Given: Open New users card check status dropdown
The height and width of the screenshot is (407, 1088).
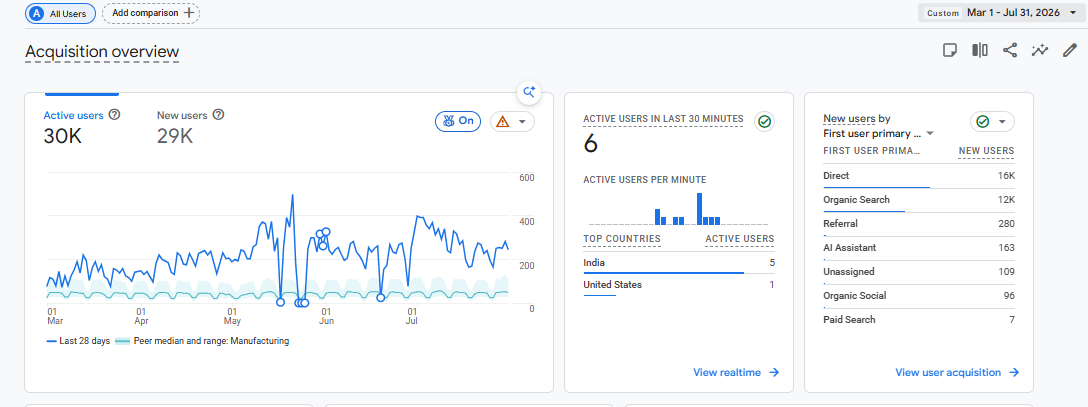Looking at the screenshot, I should point(992,121).
